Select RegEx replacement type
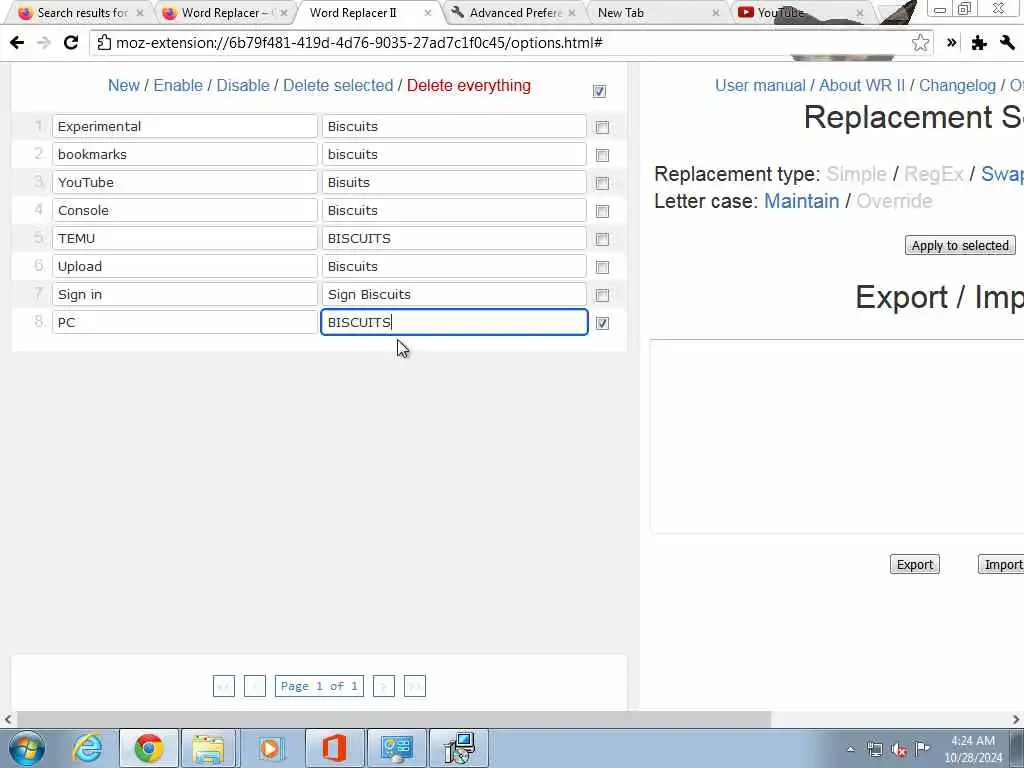The image size is (1024, 768). click(x=934, y=174)
